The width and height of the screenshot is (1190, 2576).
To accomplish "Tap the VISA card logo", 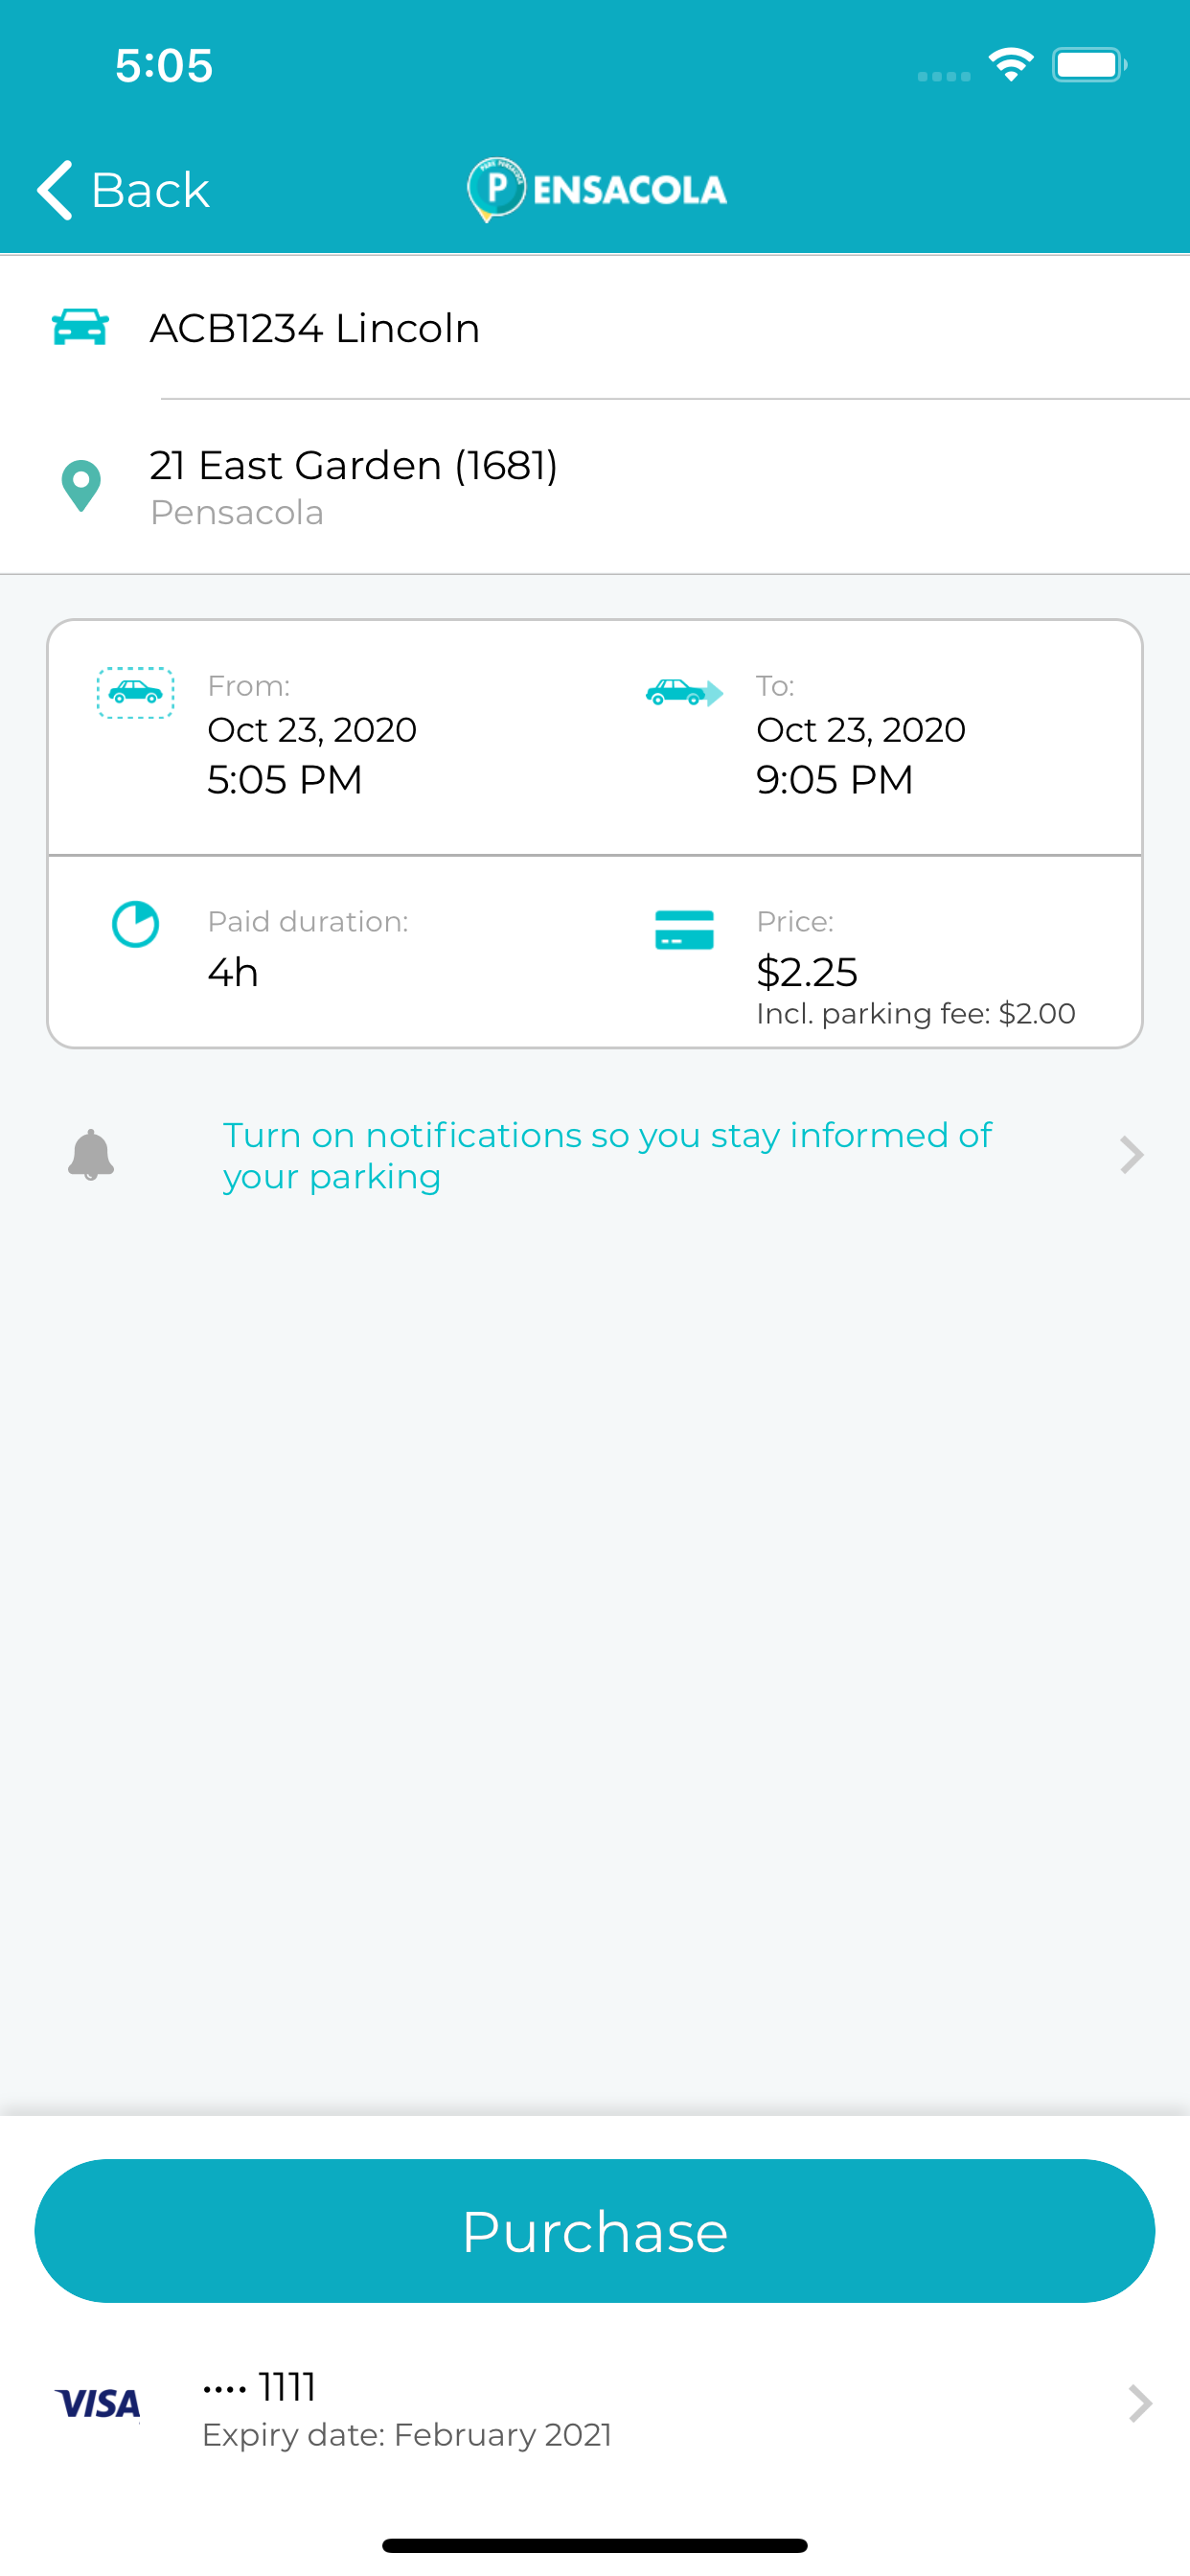I will point(98,2403).
